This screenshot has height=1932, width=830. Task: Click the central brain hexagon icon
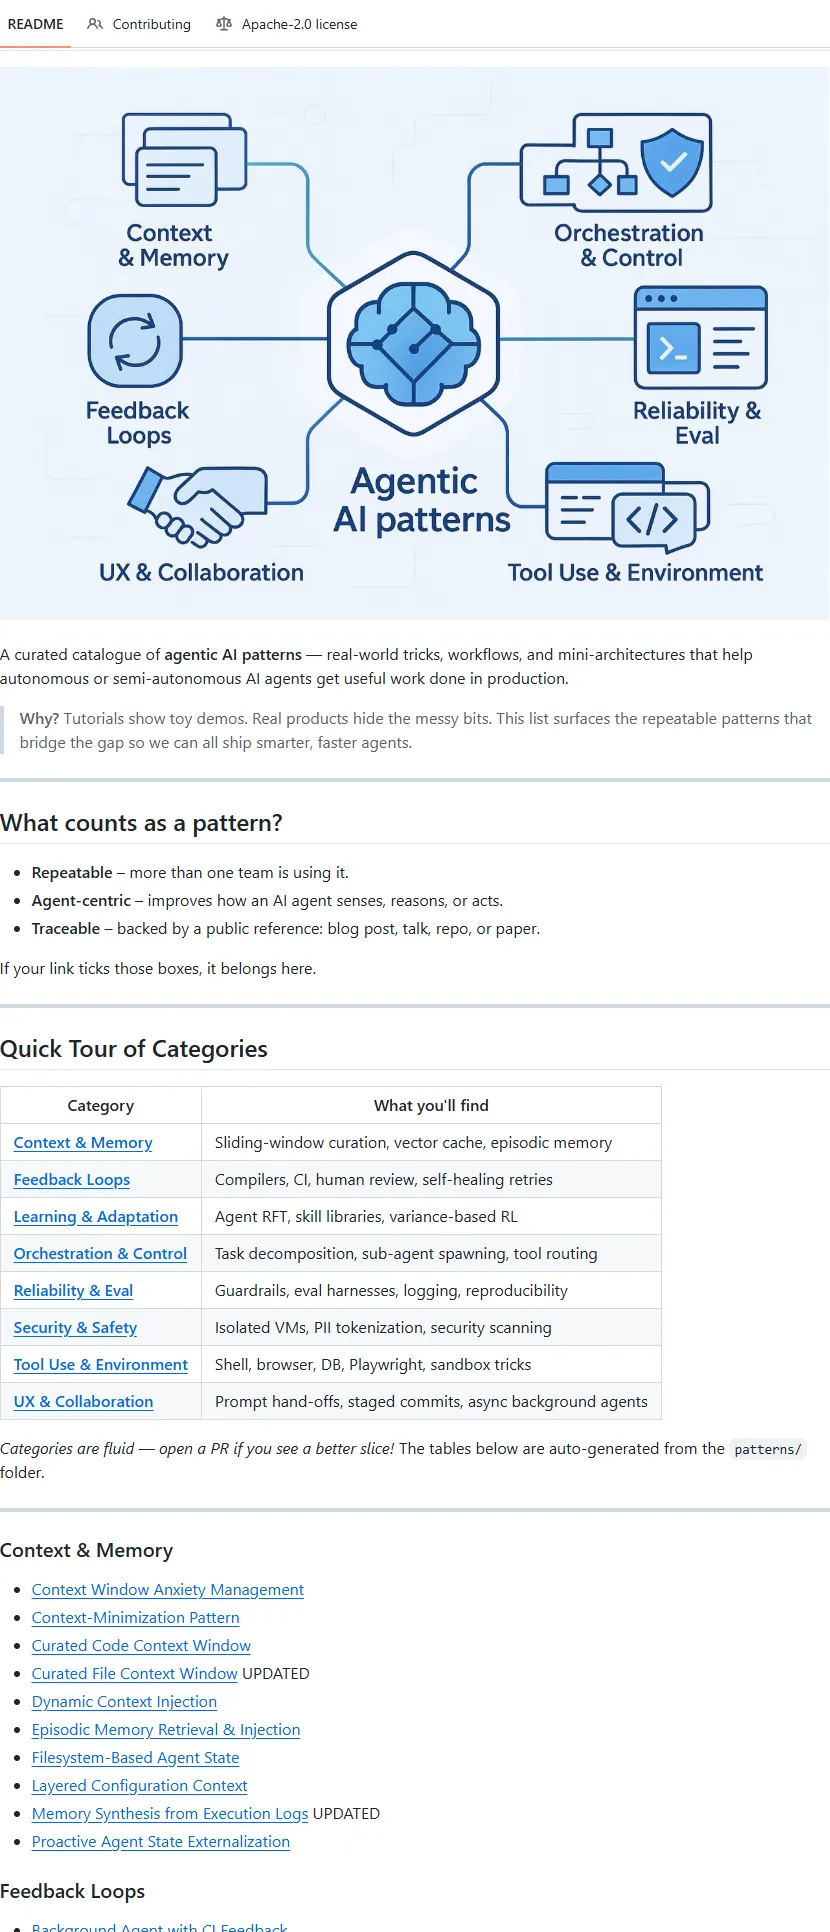tap(414, 343)
